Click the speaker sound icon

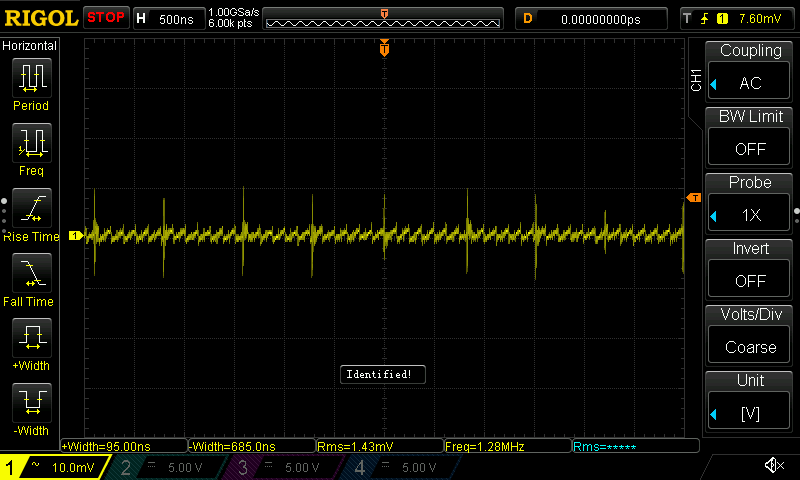pos(773,466)
